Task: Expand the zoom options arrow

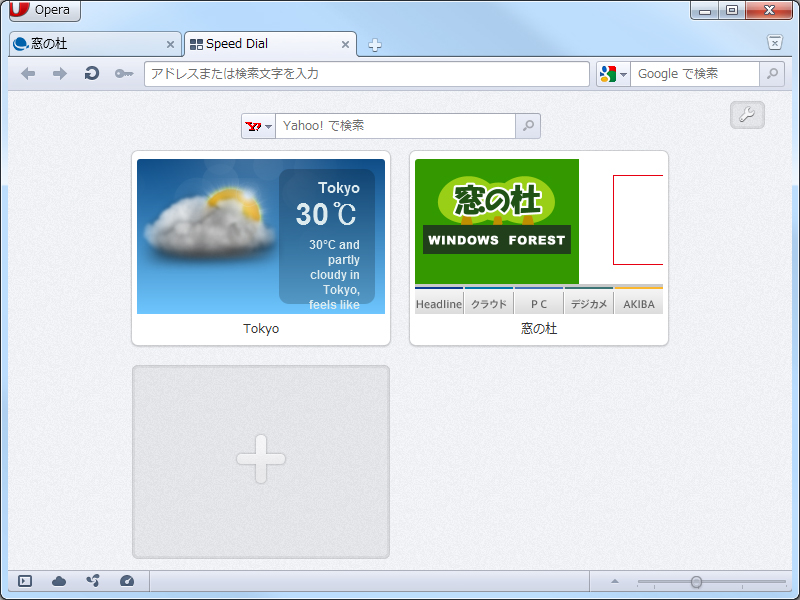Action: [614, 581]
